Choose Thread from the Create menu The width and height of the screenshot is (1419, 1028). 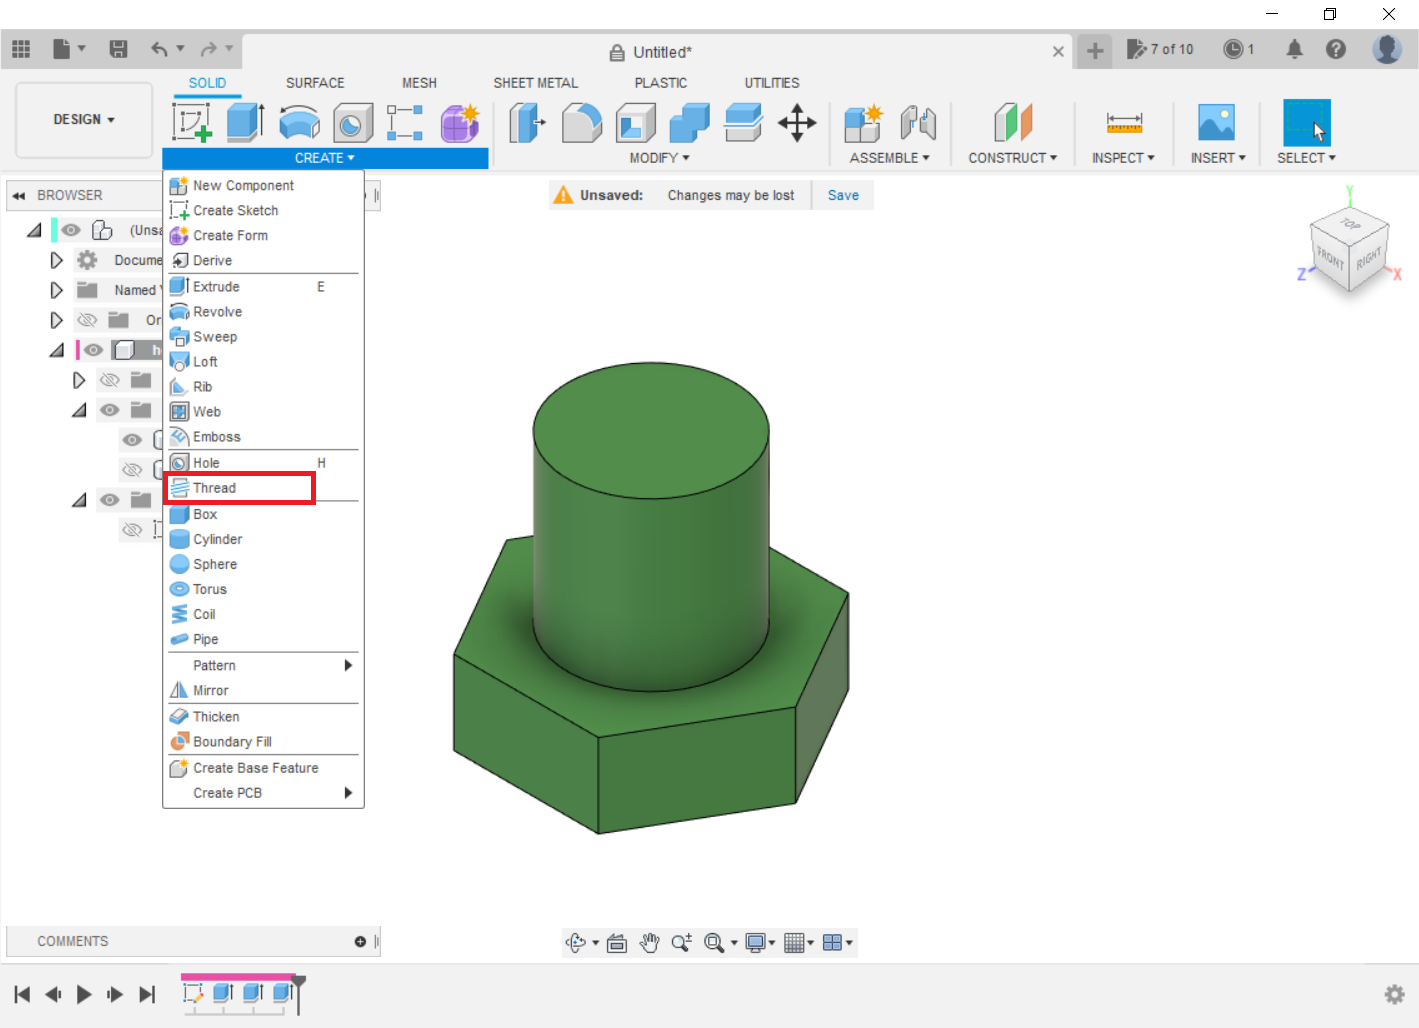coord(215,488)
